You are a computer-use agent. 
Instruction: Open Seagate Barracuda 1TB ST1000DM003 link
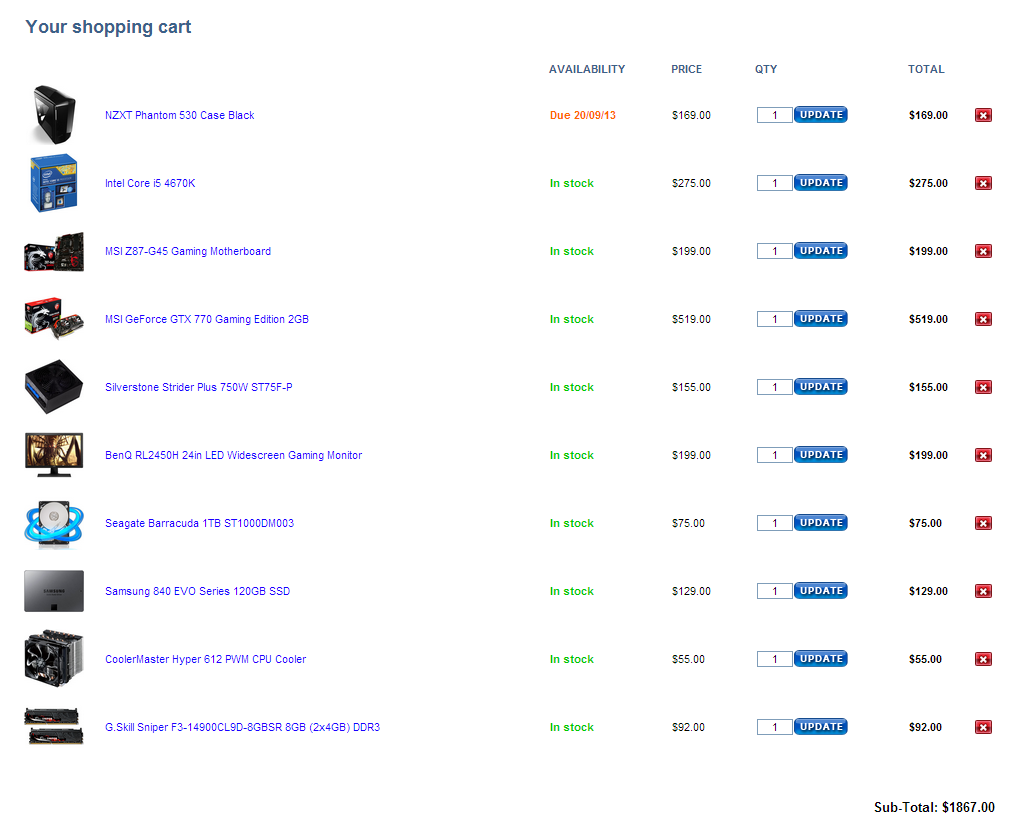(x=199, y=524)
